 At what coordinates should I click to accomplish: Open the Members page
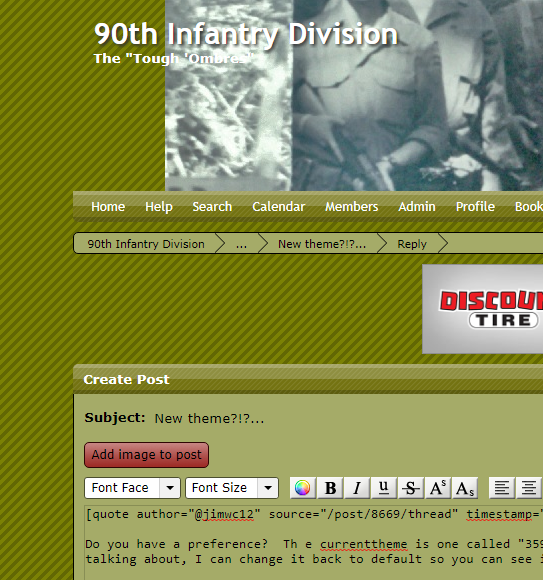[x=351, y=206]
